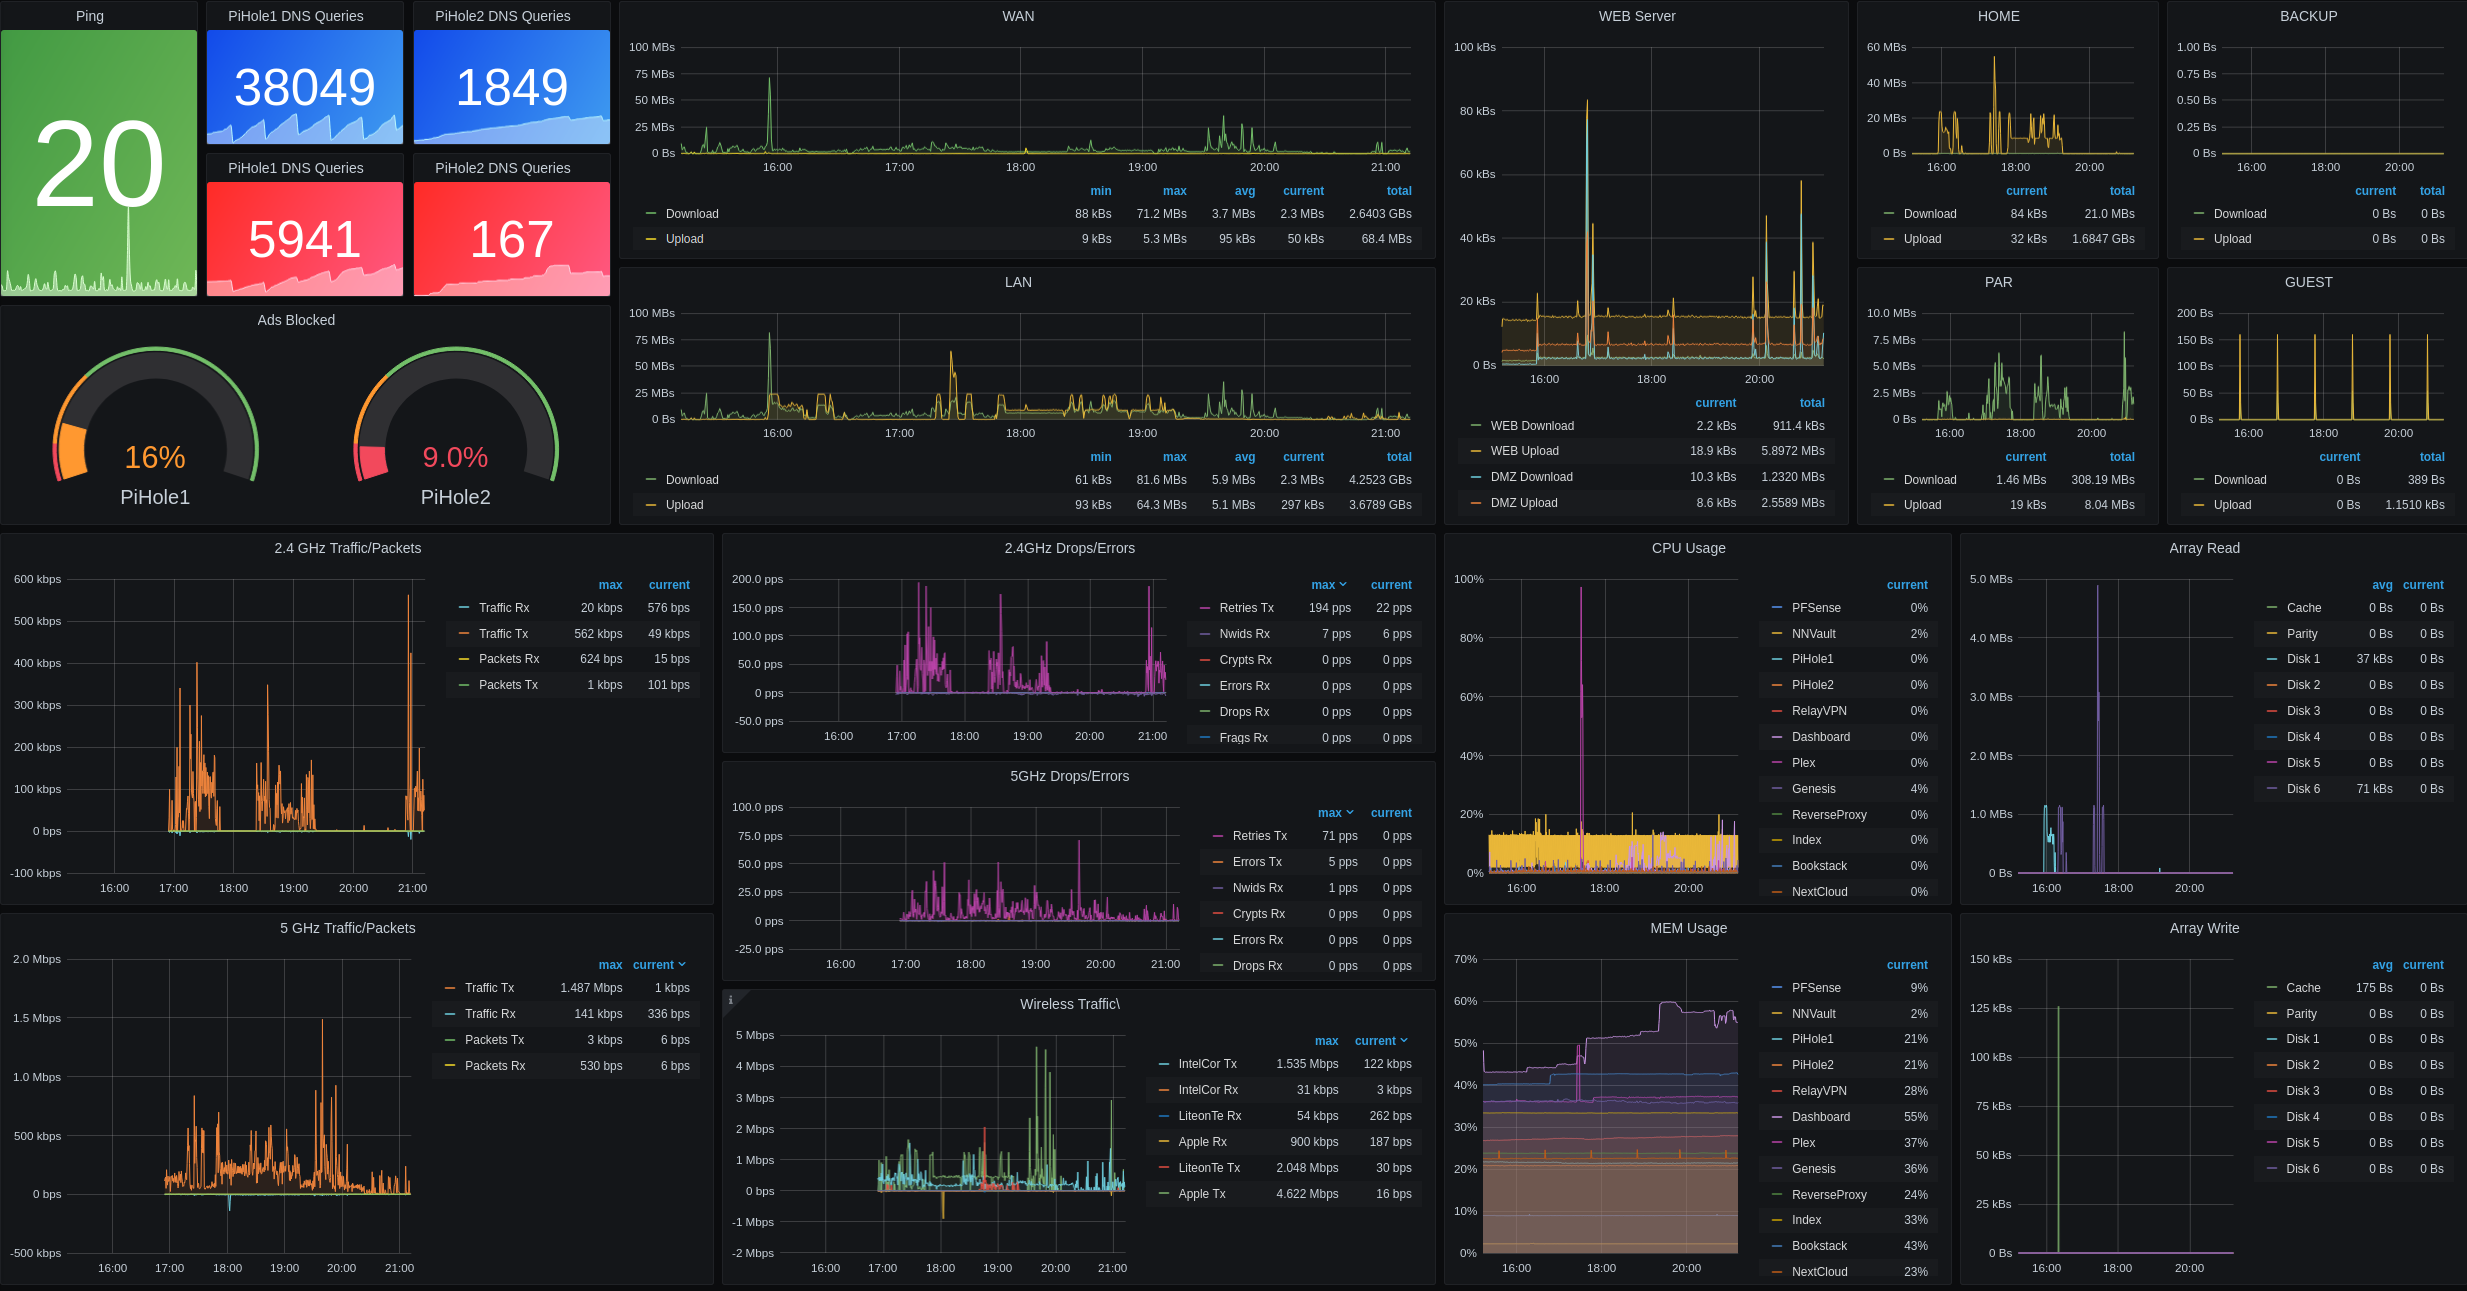Select Crypts Rx row in 5GHz Drops legend
2467x1291 pixels.
(1311, 914)
